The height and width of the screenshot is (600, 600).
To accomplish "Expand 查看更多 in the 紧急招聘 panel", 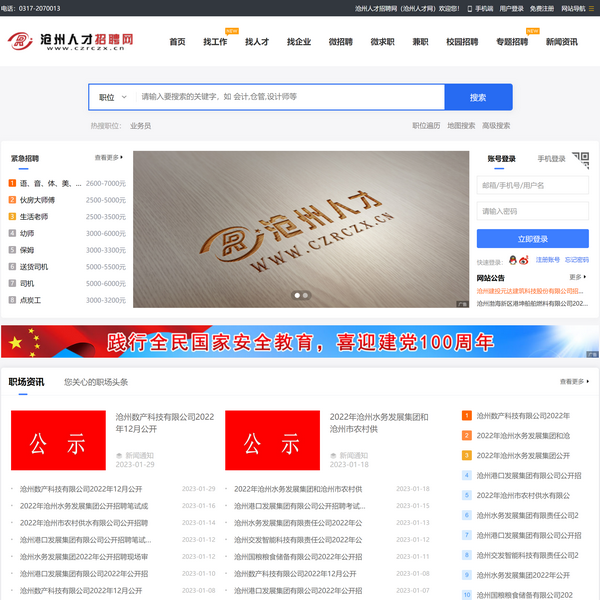I will click(108, 158).
